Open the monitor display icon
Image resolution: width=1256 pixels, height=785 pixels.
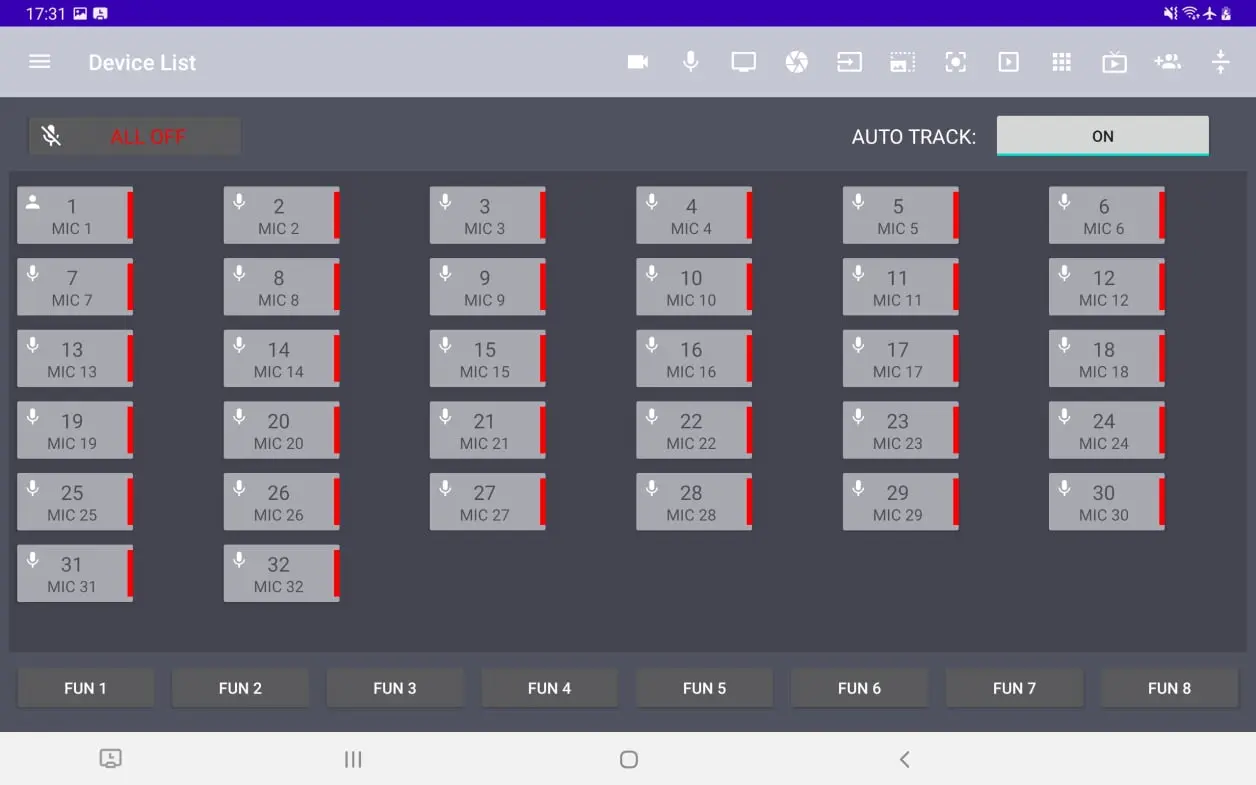click(743, 62)
